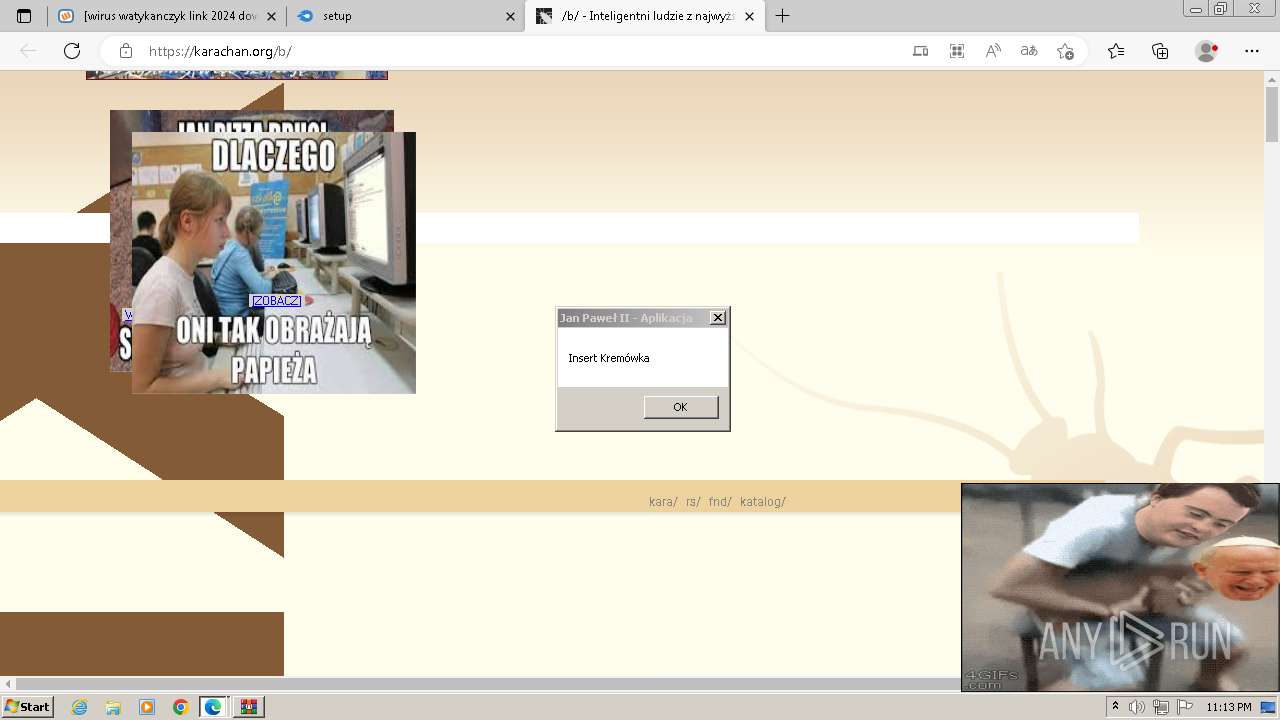Open the QR code / apps icon
Screen dimensions: 1280x720
[957, 51]
